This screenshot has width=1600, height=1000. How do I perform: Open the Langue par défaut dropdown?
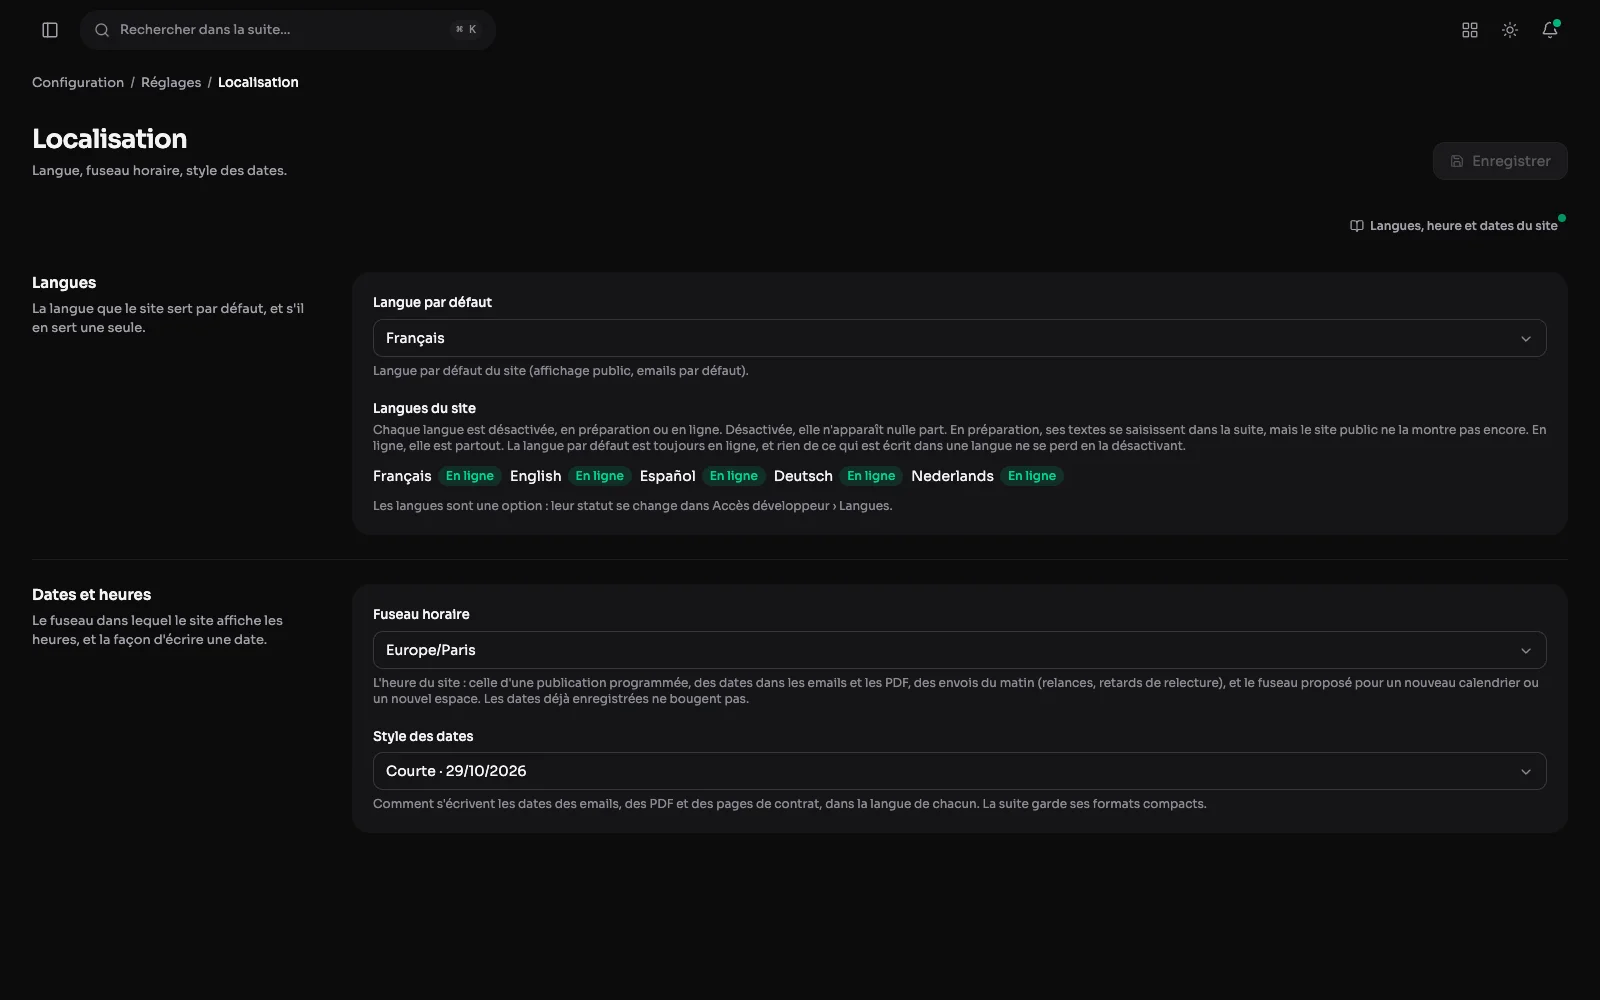coord(960,338)
